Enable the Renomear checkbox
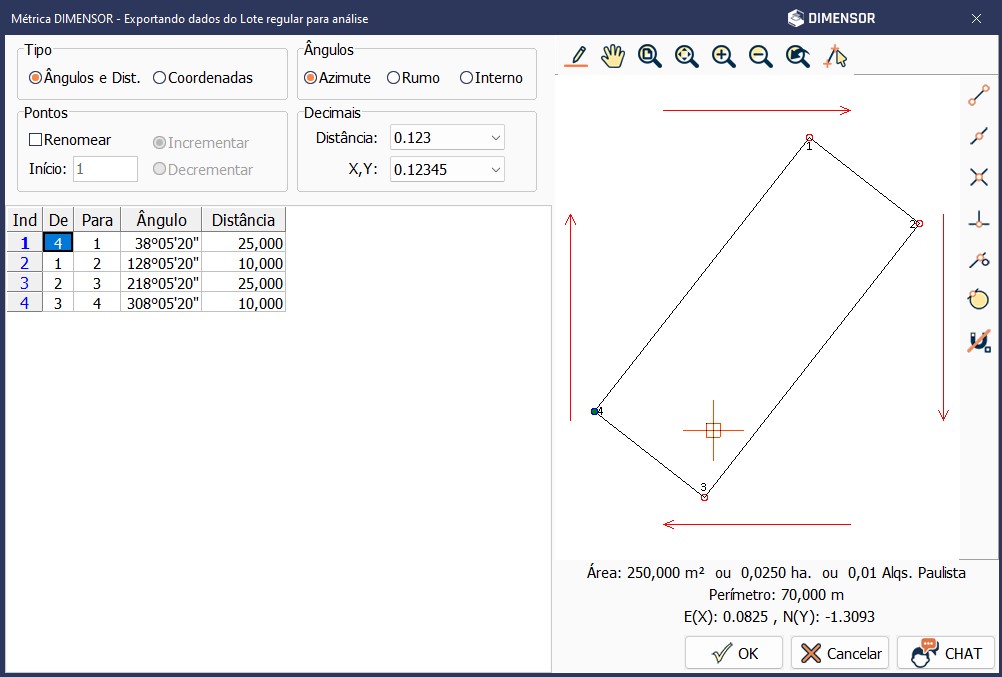This screenshot has width=1002, height=677. click(37, 139)
